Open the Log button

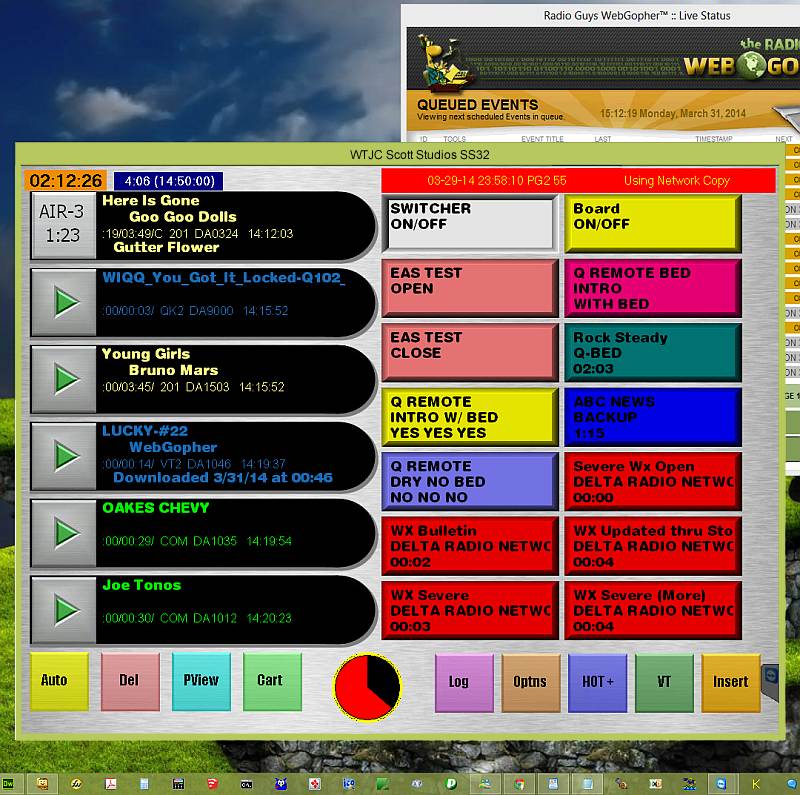pos(464,683)
